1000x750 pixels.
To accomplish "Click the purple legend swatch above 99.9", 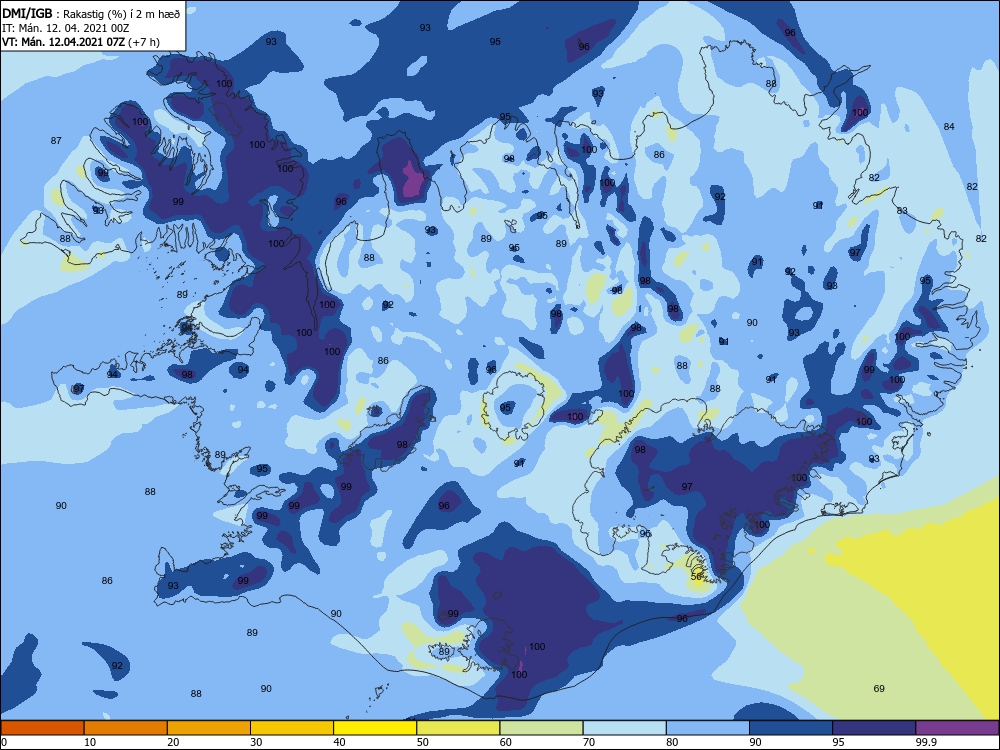I will click(x=957, y=728).
